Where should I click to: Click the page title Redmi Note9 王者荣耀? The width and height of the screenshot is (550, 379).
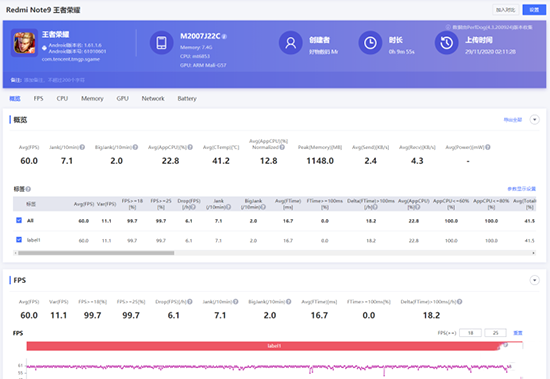click(43, 10)
